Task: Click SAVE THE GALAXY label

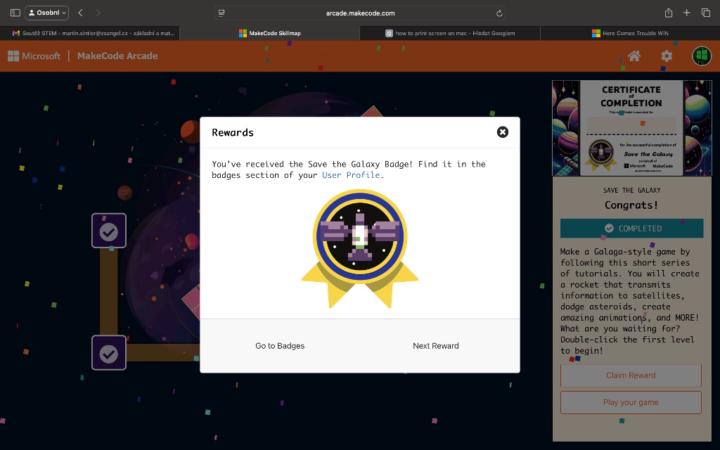Action: [632, 190]
